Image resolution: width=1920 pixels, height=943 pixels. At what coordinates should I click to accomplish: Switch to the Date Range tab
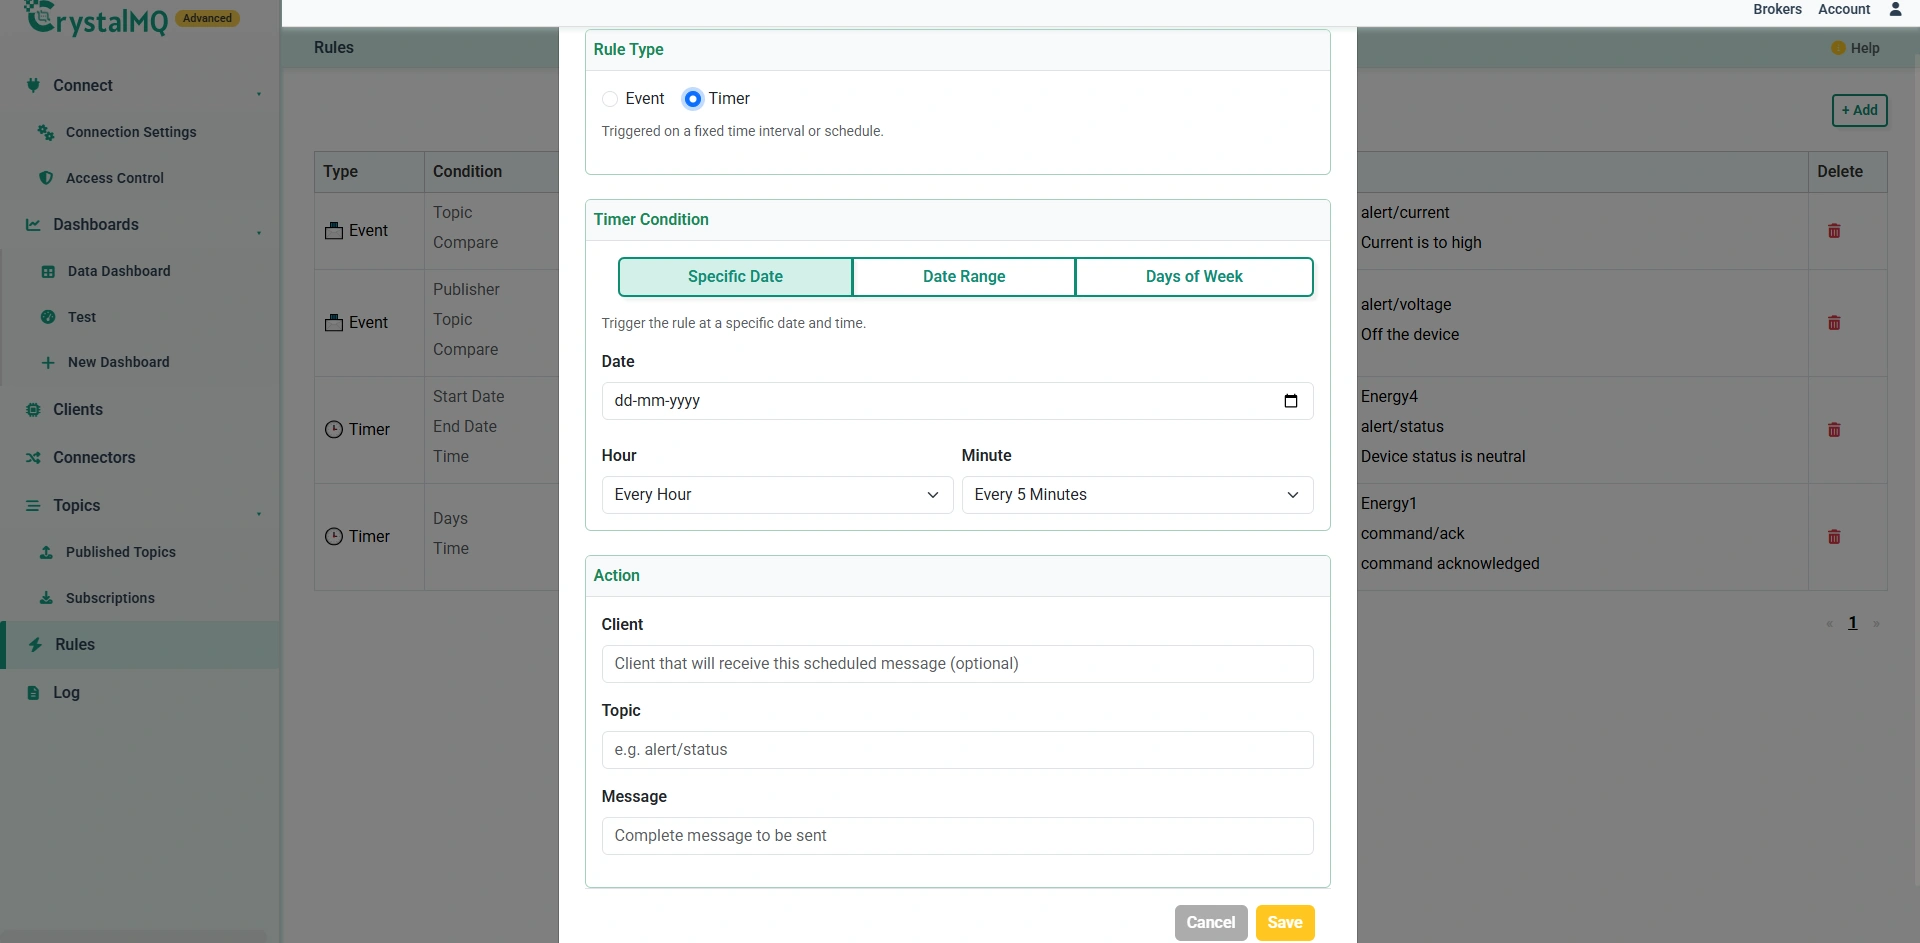964,277
